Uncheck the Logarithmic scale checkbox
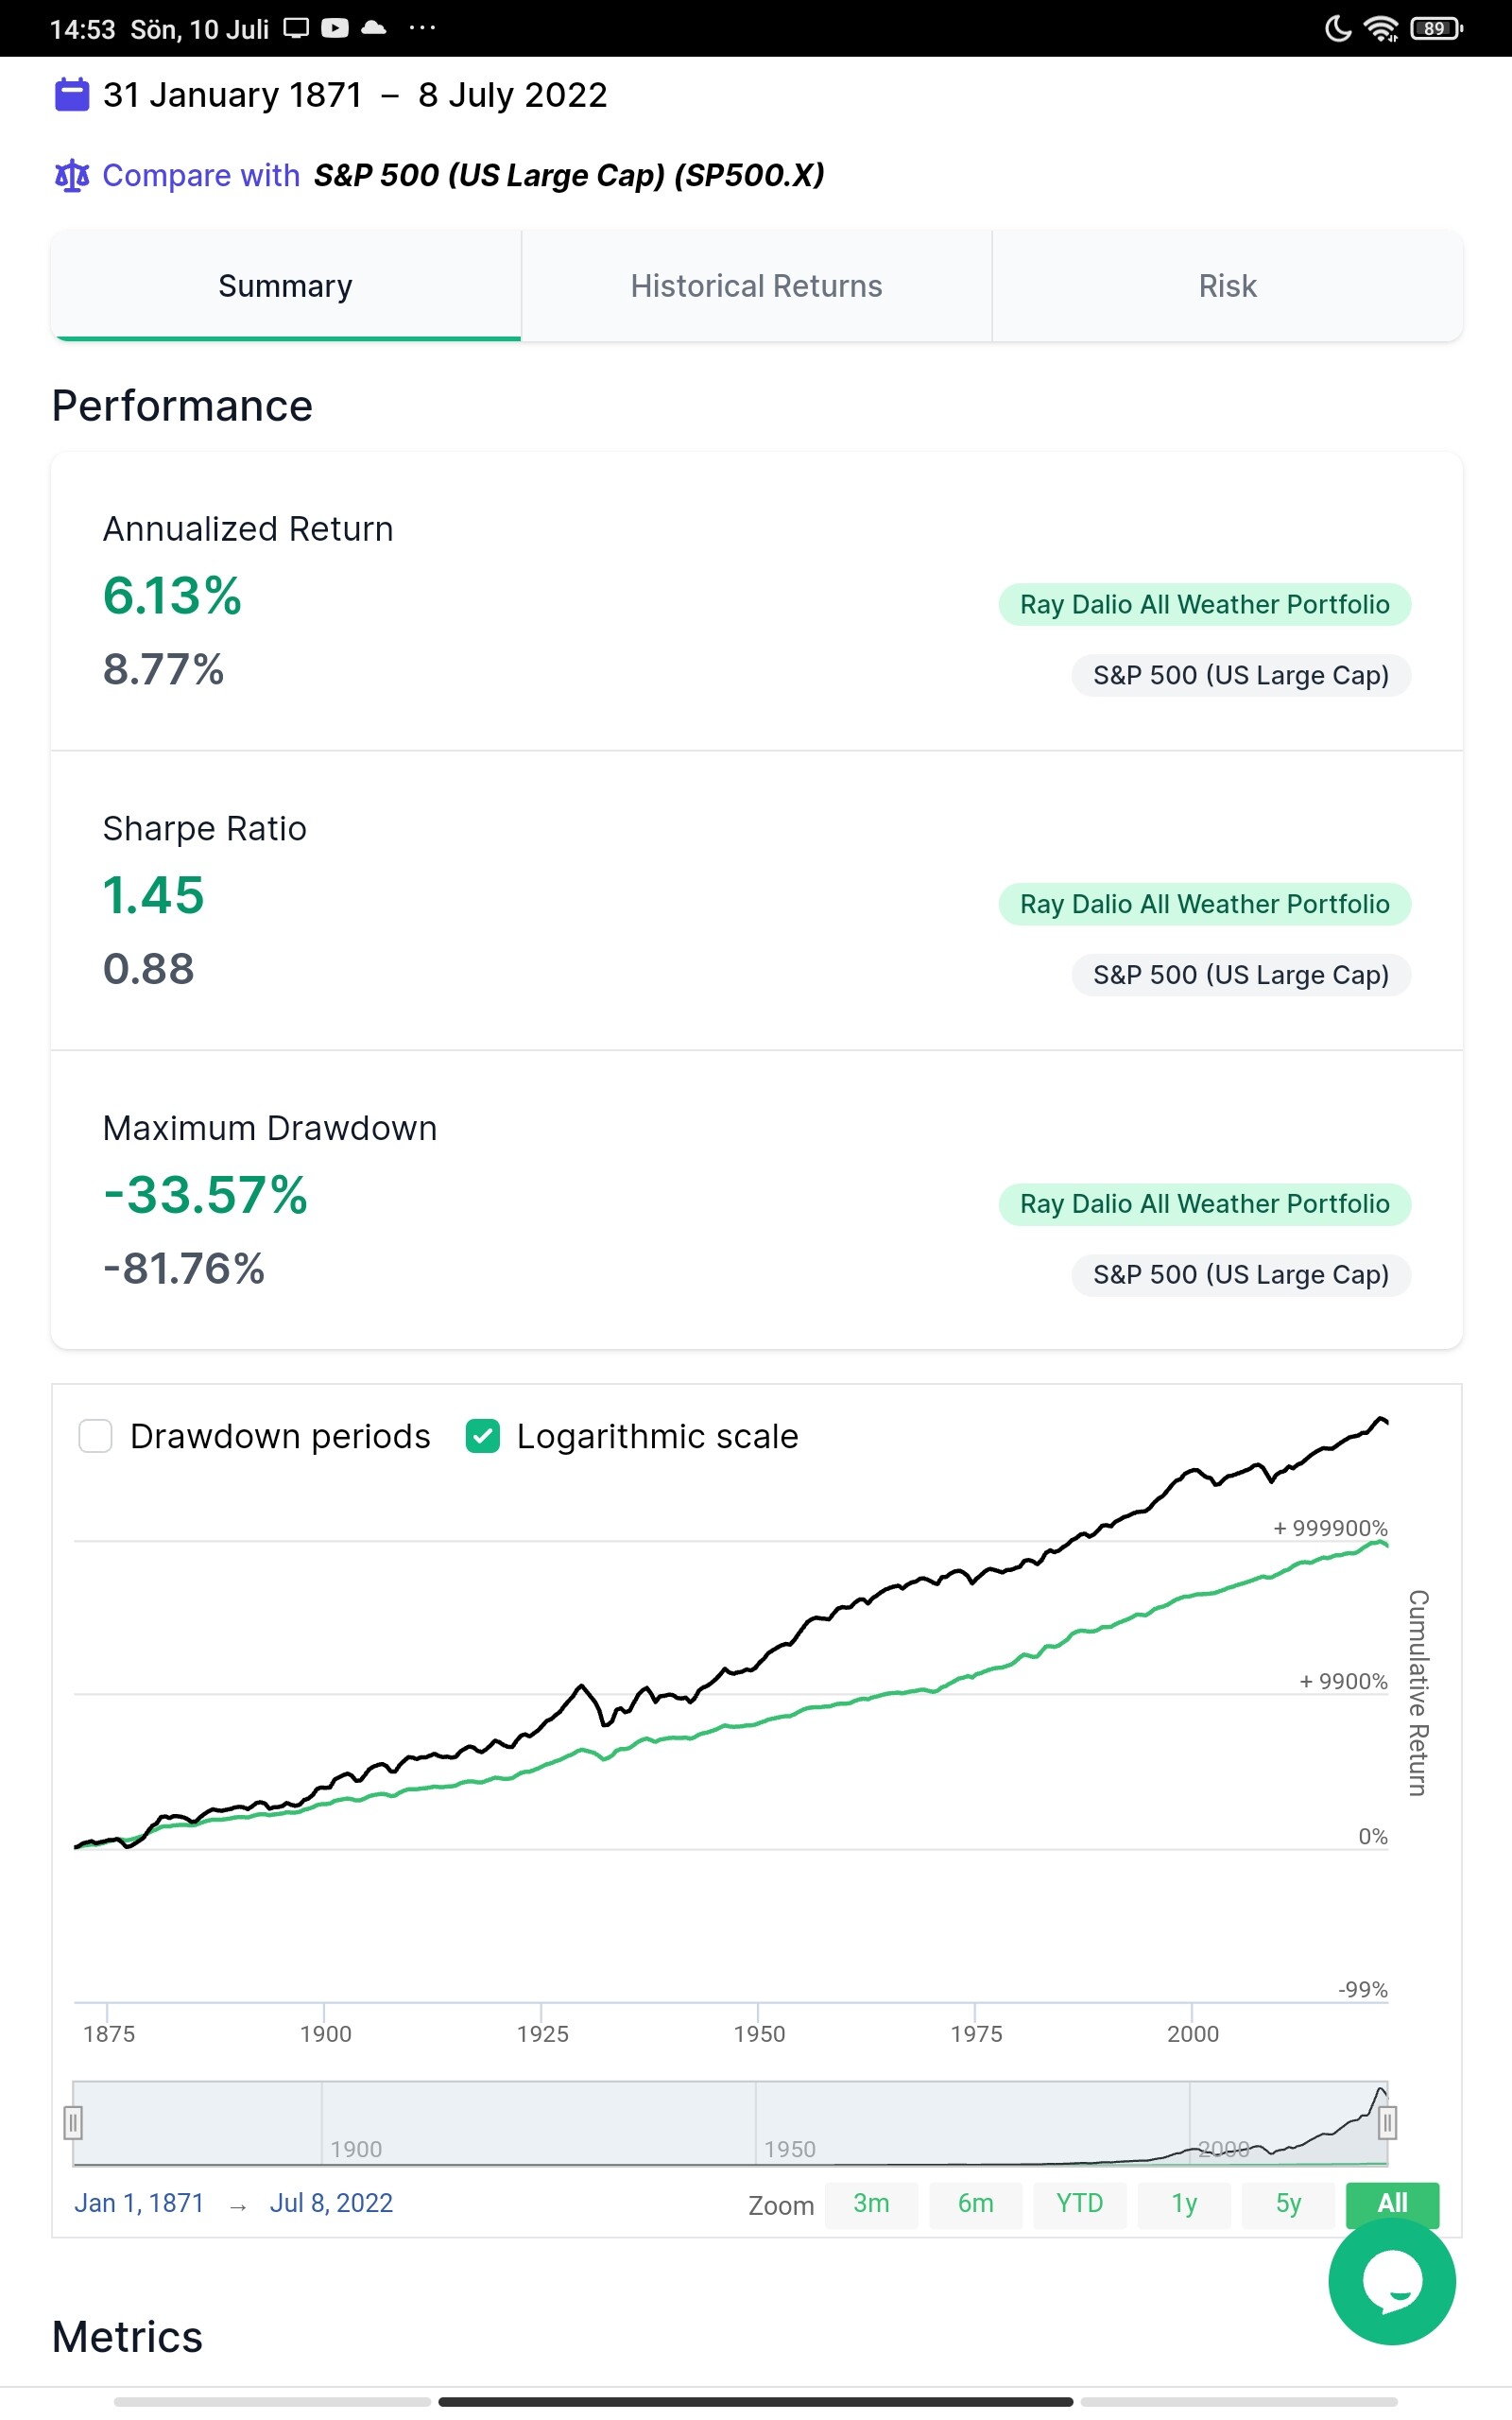 pos(483,1436)
